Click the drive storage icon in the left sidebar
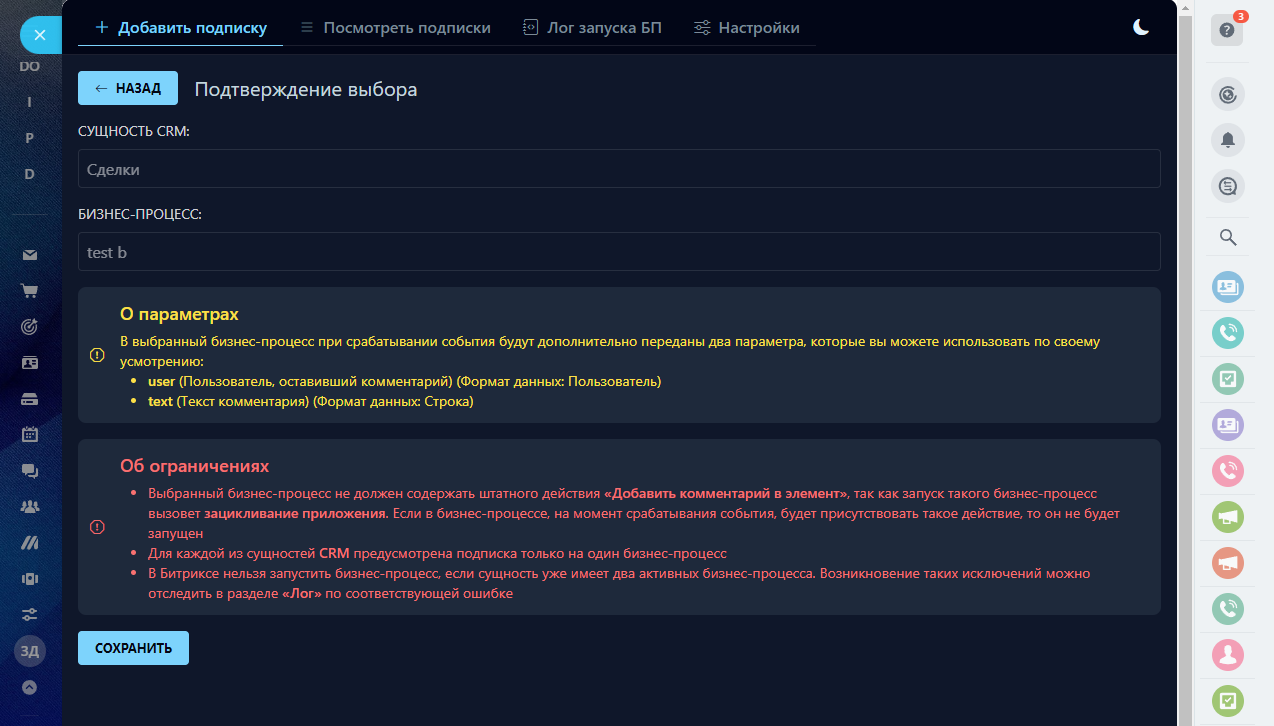 pos(30,398)
